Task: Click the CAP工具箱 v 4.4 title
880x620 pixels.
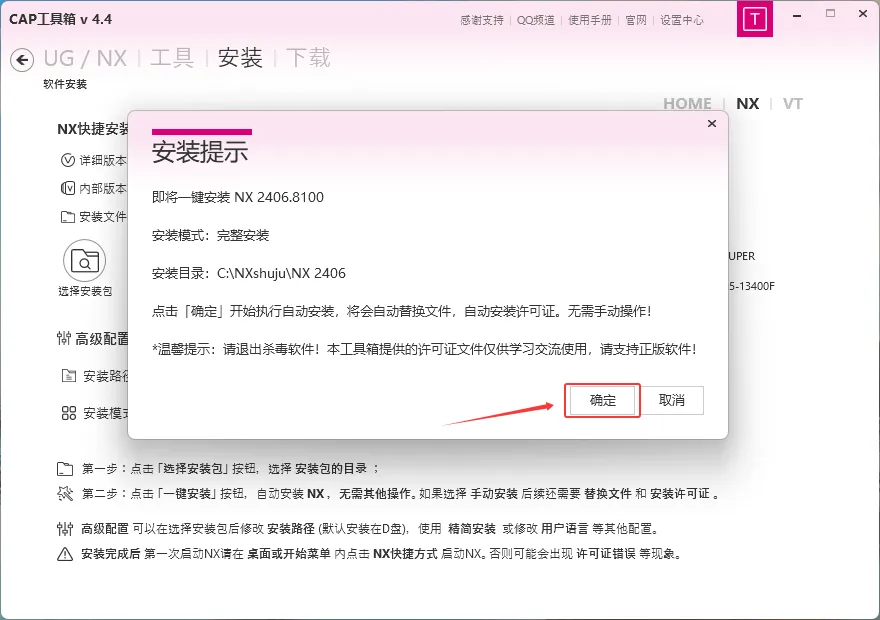Action: 61,19
